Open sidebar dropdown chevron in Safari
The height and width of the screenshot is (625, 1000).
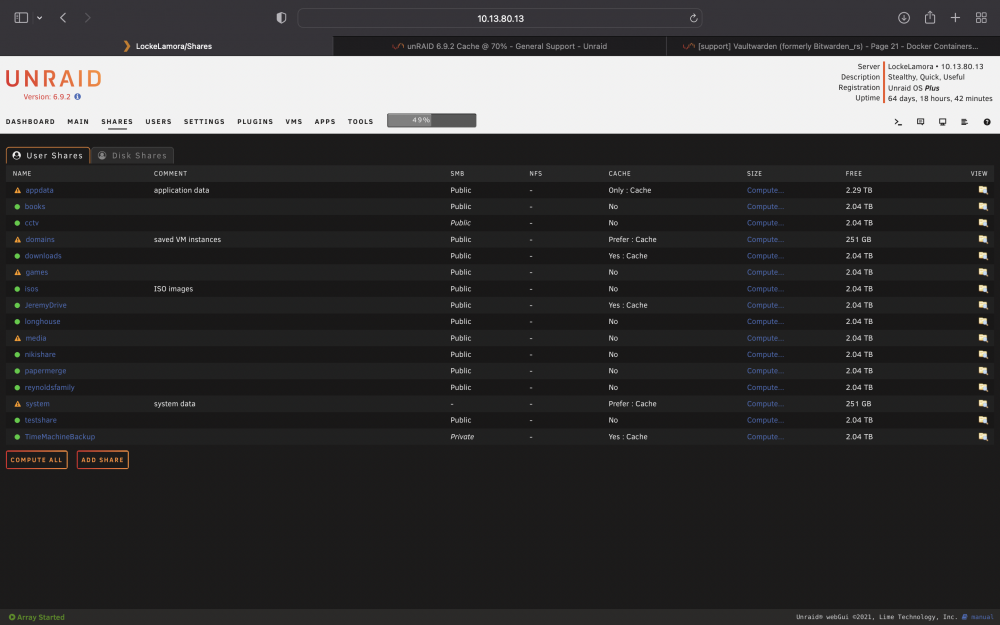40,18
